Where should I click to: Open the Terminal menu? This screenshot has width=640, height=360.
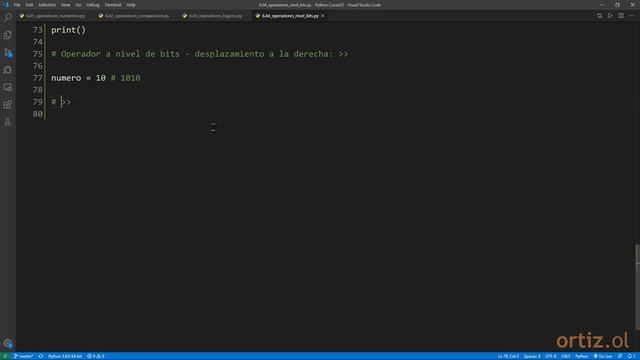[x=113, y=5]
